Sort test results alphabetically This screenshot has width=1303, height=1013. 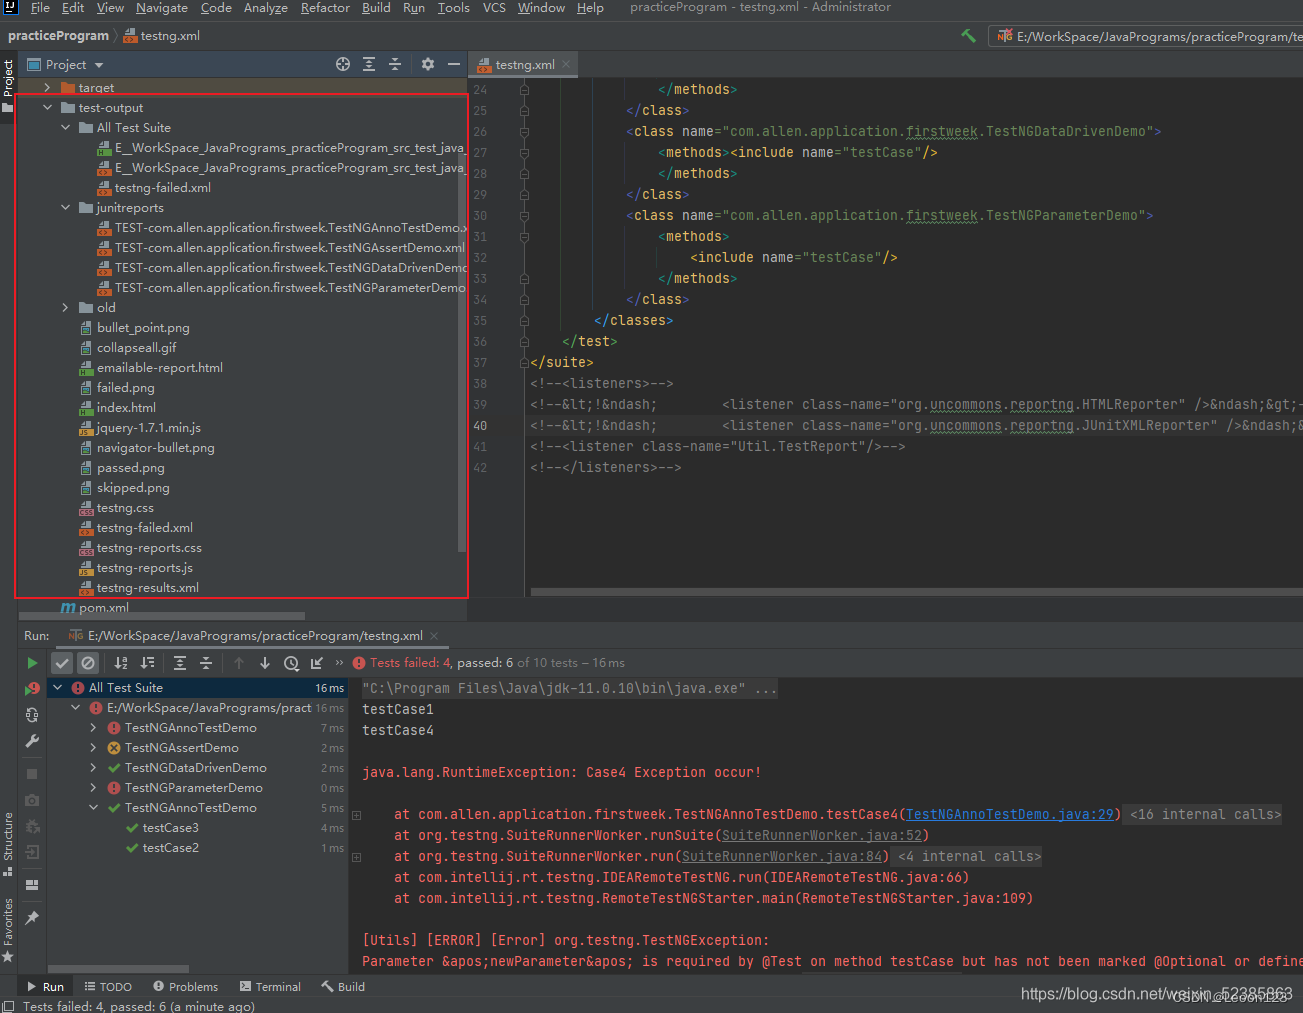pos(121,663)
